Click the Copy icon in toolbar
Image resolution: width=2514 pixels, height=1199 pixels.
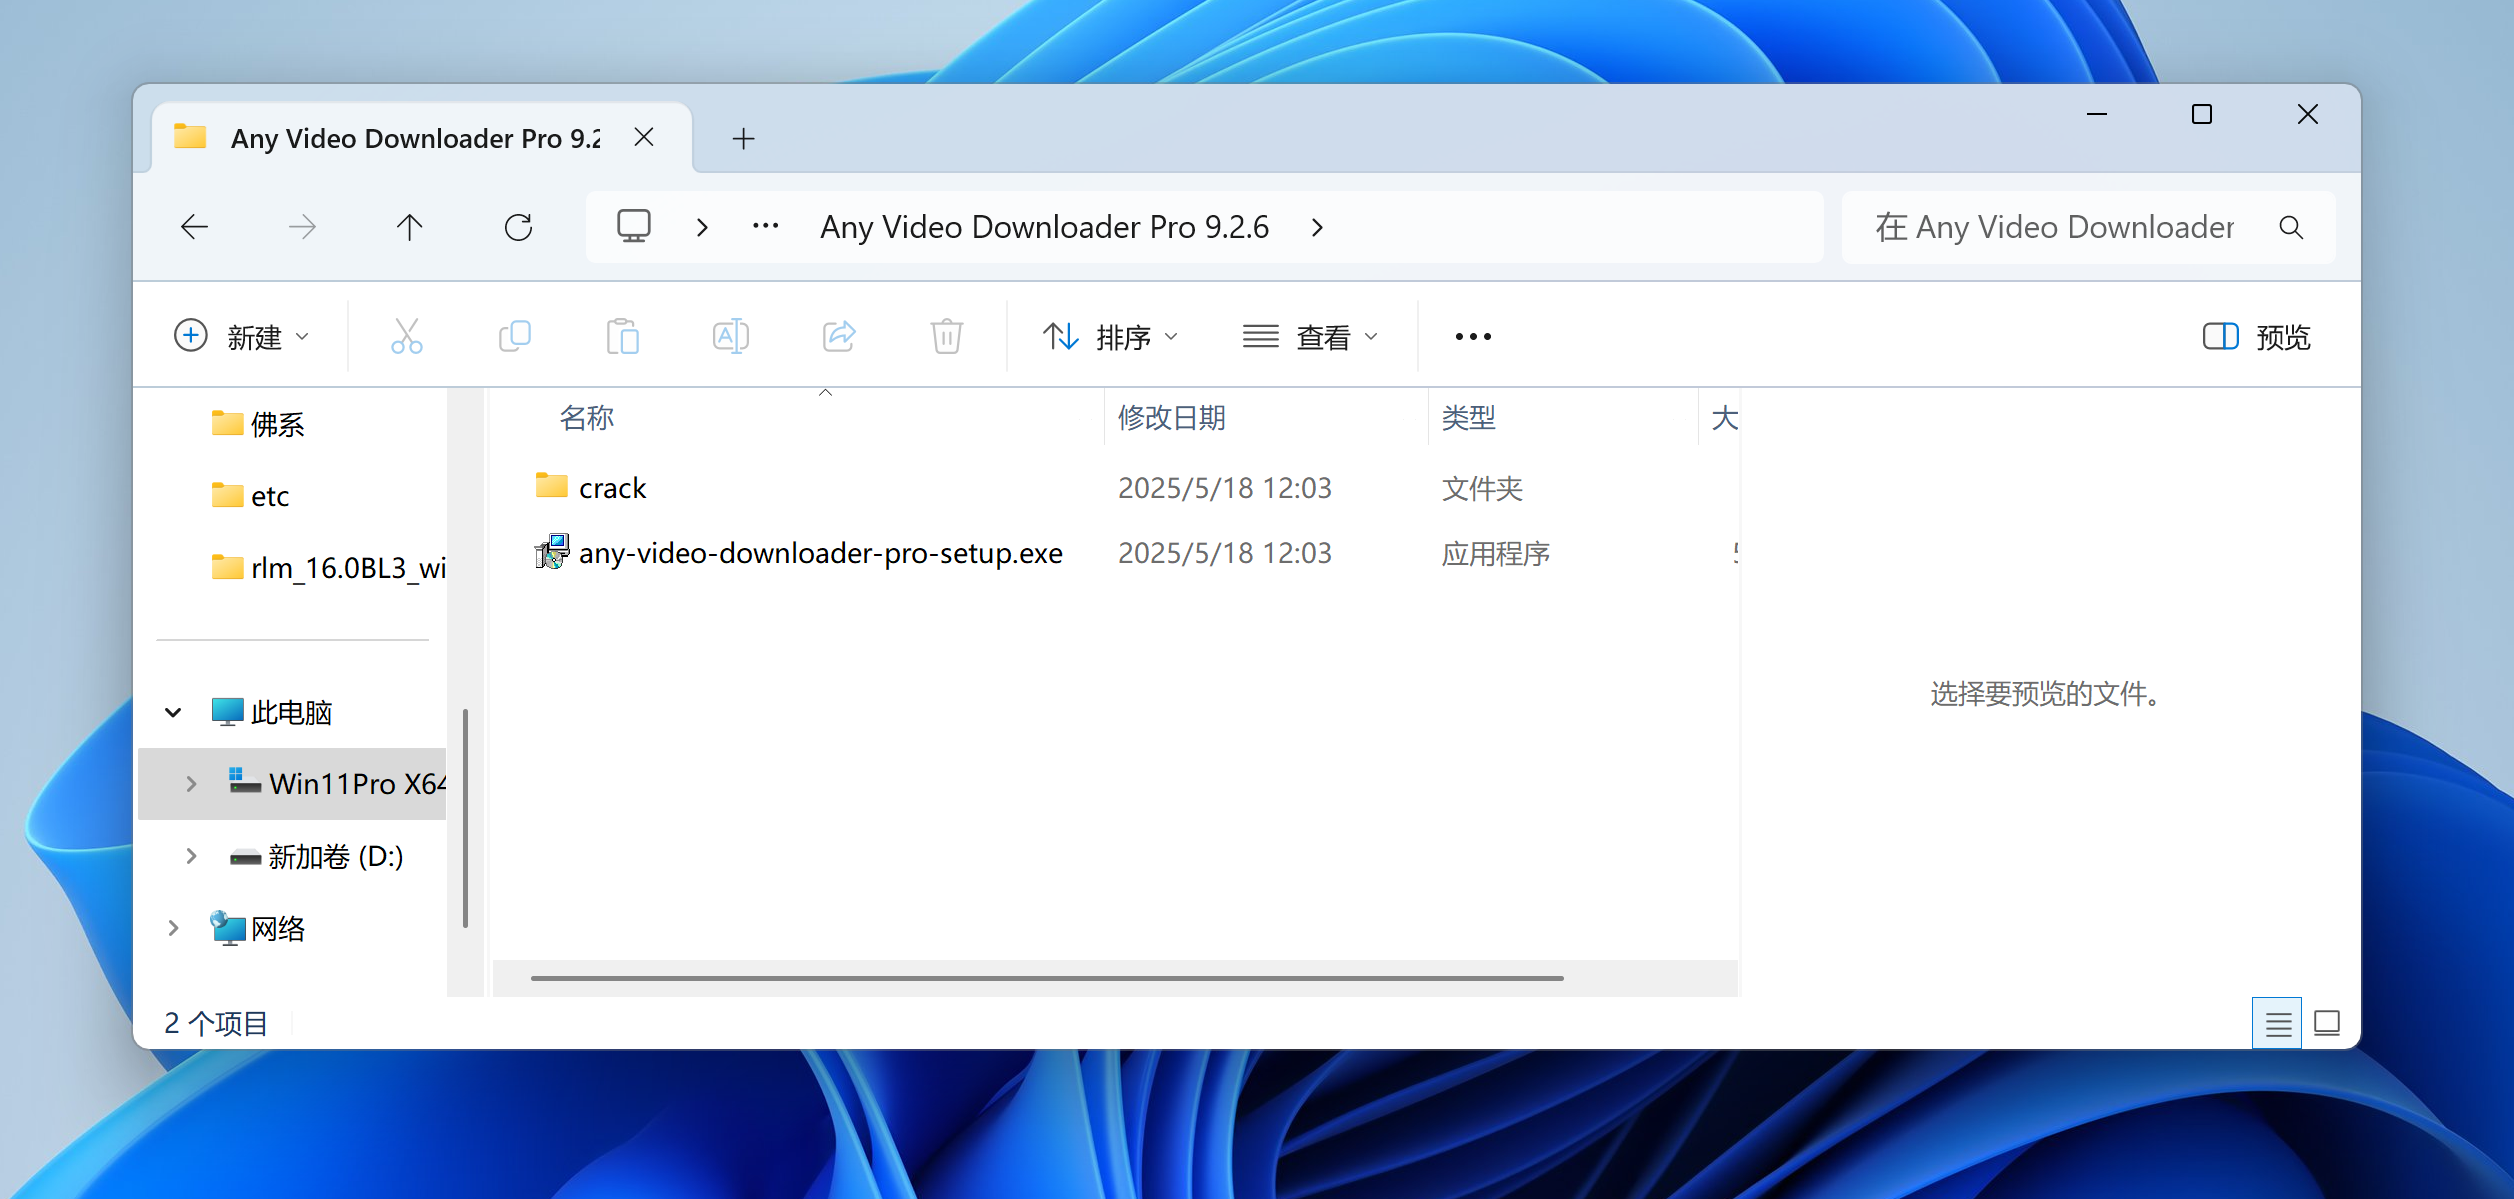pyautogui.click(x=514, y=336)
